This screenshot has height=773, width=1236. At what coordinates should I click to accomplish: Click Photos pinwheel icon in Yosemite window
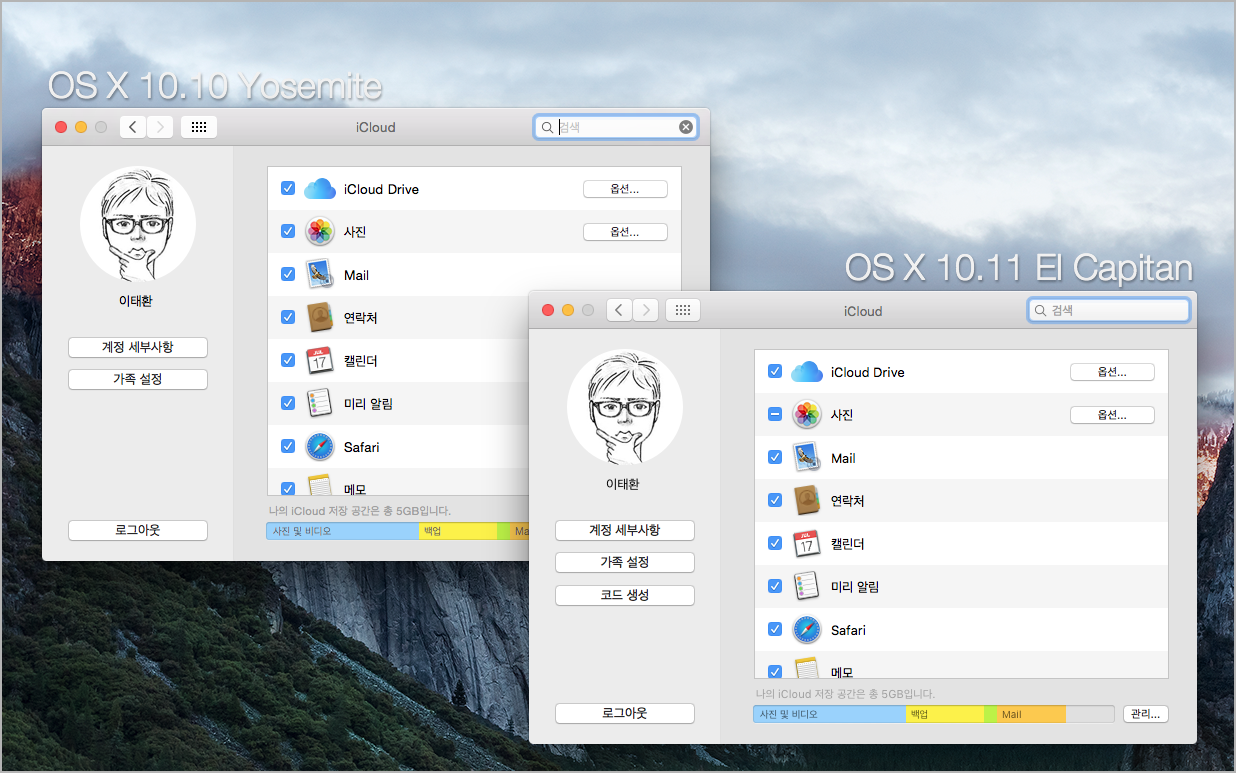coord(319,232)
